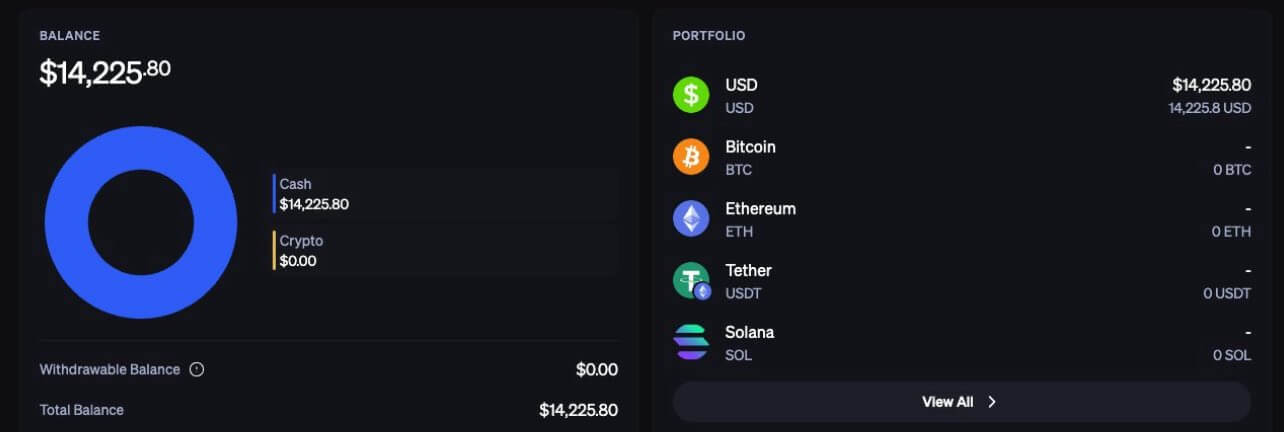Open the View All portfolio button
The image size is (1284, 432).
pos(960,402)
